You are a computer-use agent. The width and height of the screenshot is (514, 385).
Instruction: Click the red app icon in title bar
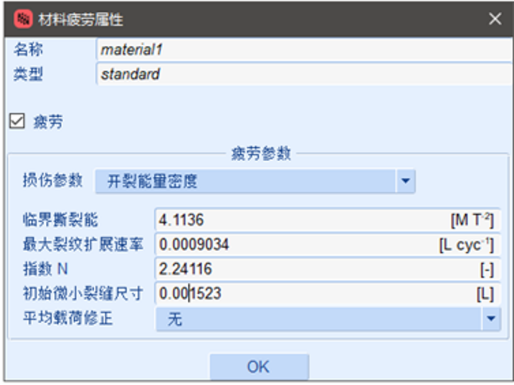point(23,19)
